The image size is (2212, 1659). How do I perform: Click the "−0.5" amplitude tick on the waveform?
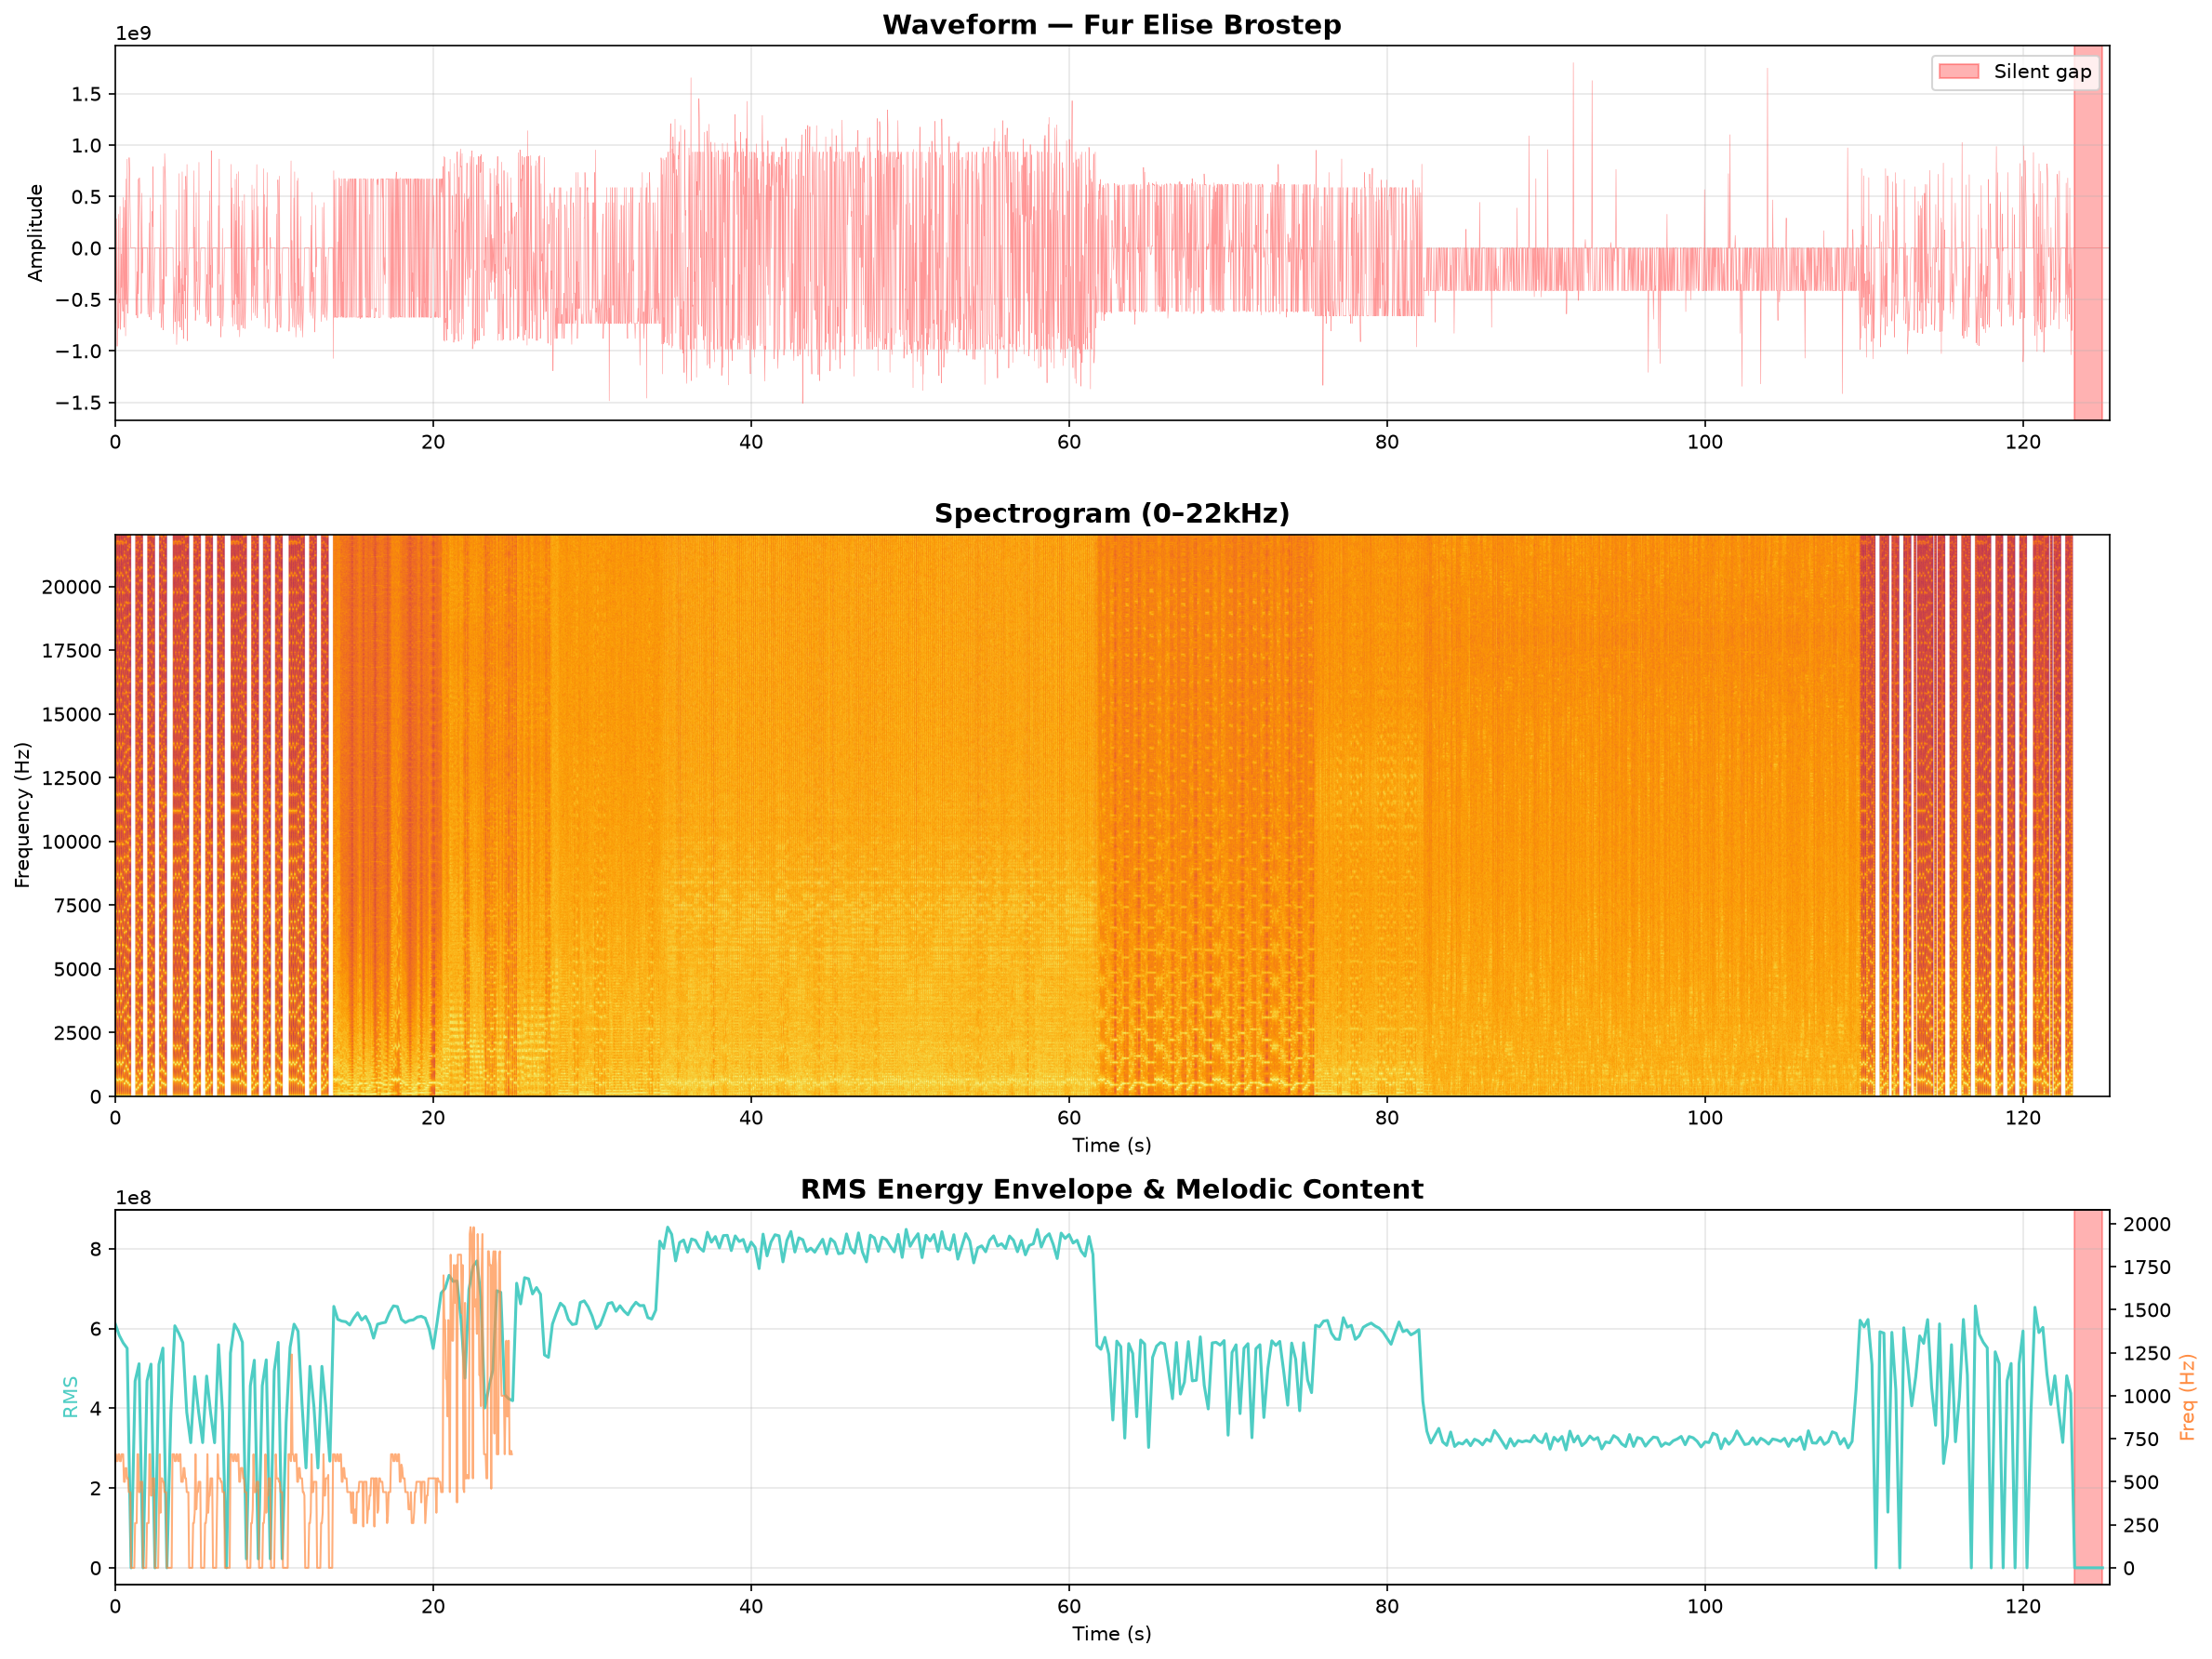78,300
